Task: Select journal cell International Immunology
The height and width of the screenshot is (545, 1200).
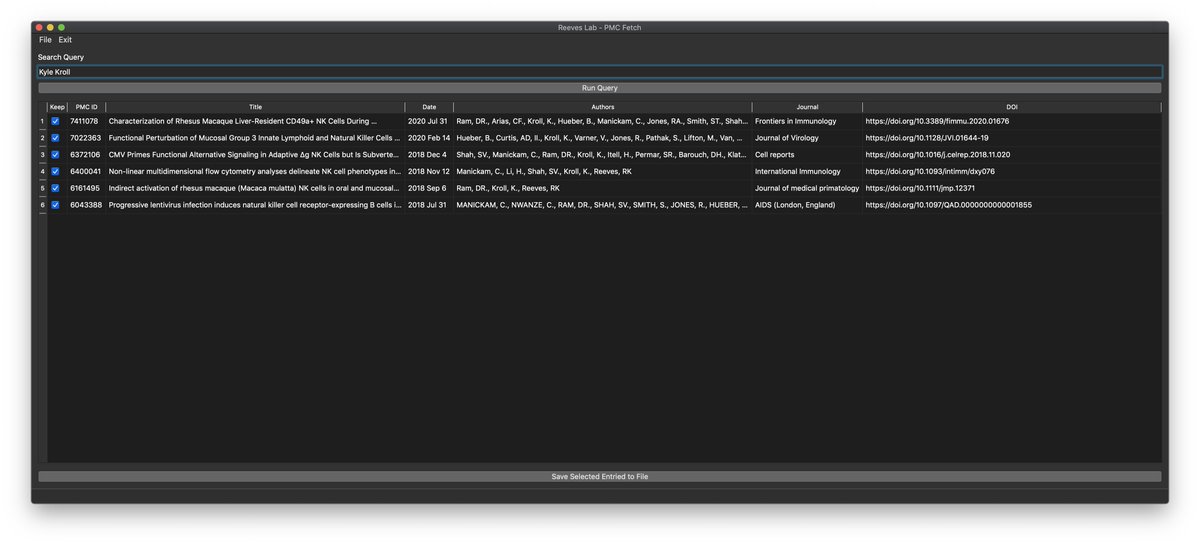Action: [807, 171]
